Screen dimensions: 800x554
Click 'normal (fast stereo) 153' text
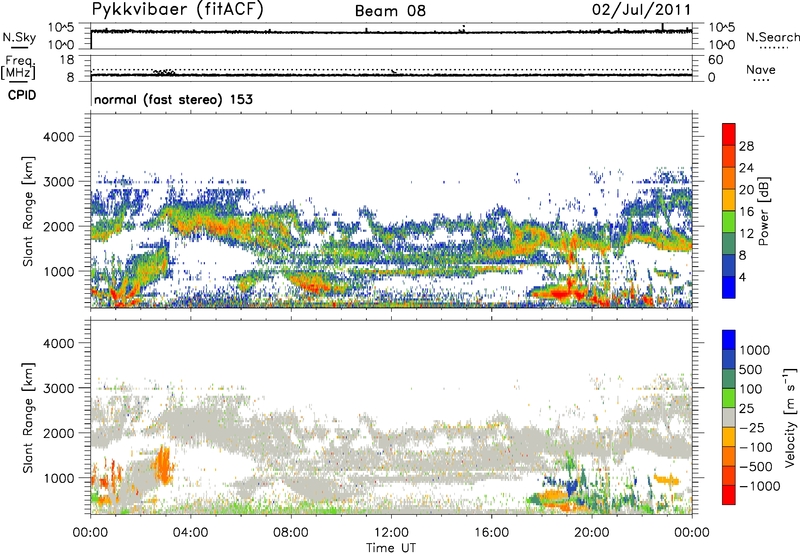tap(173, 99)
